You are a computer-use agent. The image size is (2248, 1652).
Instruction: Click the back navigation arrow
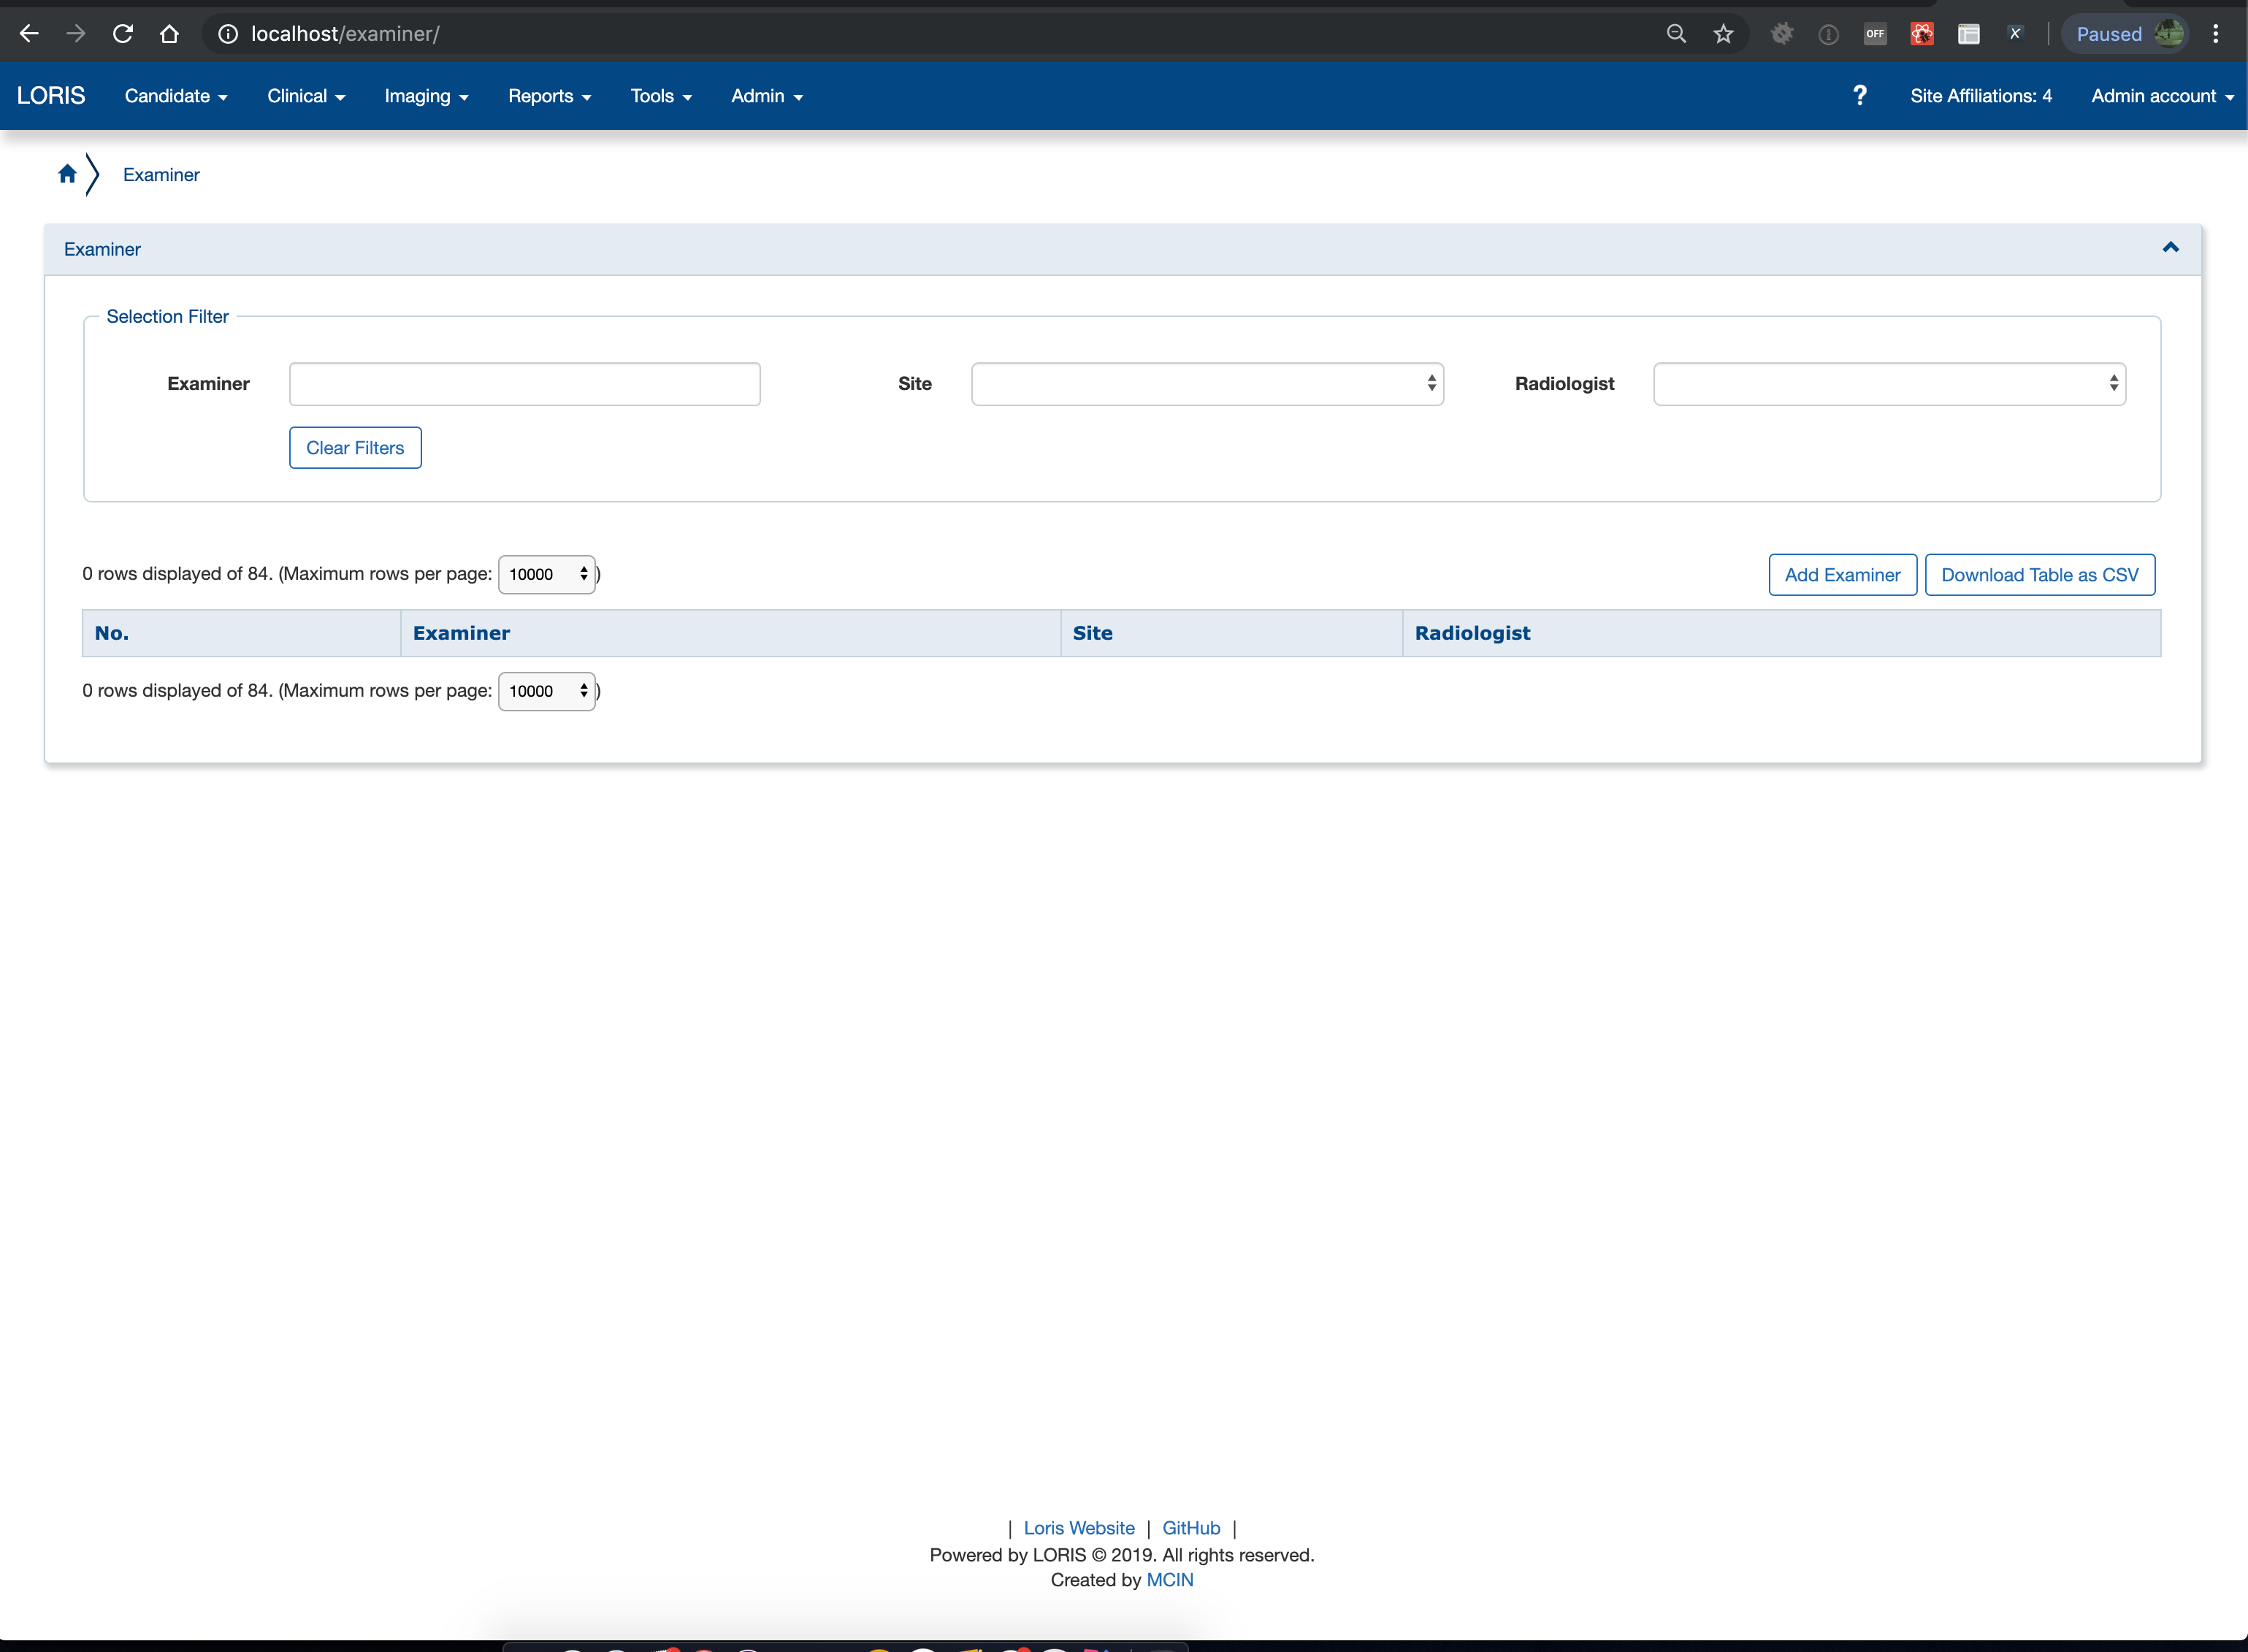click(29, 33)
